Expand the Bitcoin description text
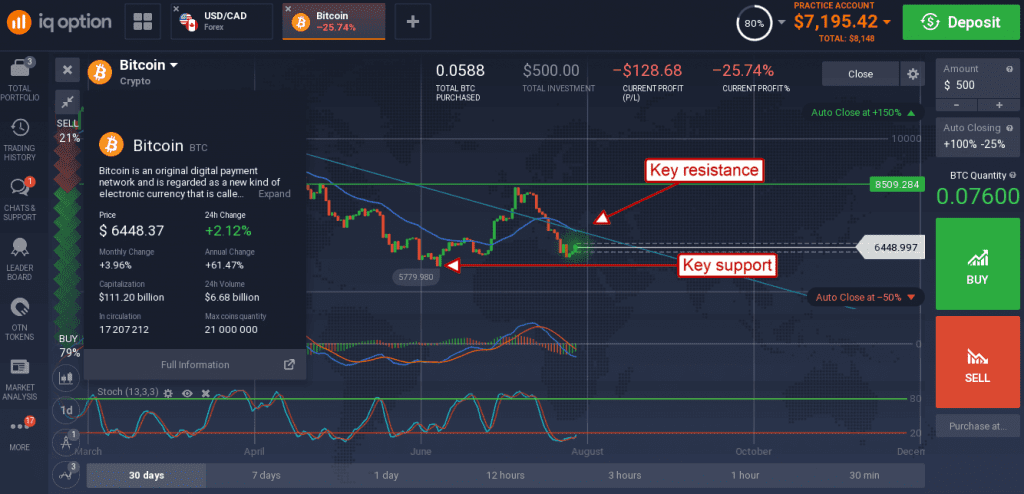This screenshot has height=494, width=1024. [x=274, y=194]
